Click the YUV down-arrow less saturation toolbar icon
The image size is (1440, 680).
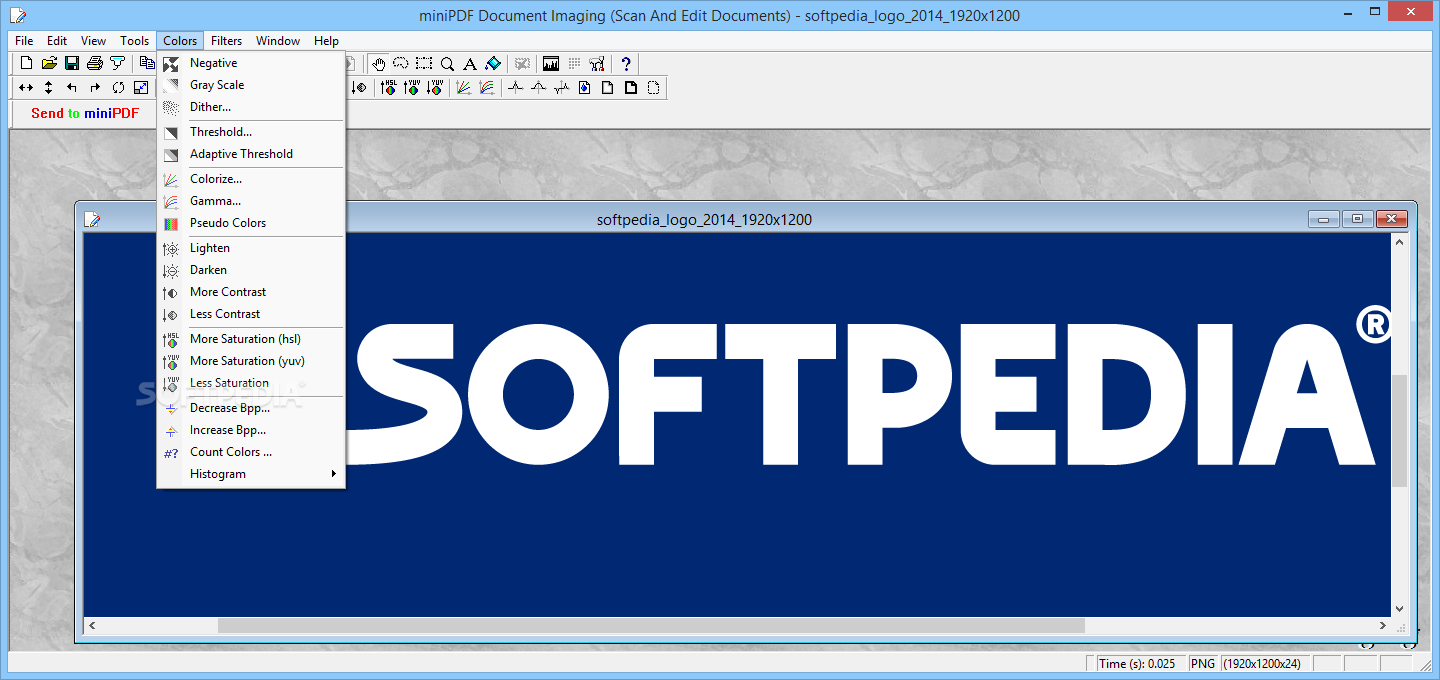click(434, 87)
